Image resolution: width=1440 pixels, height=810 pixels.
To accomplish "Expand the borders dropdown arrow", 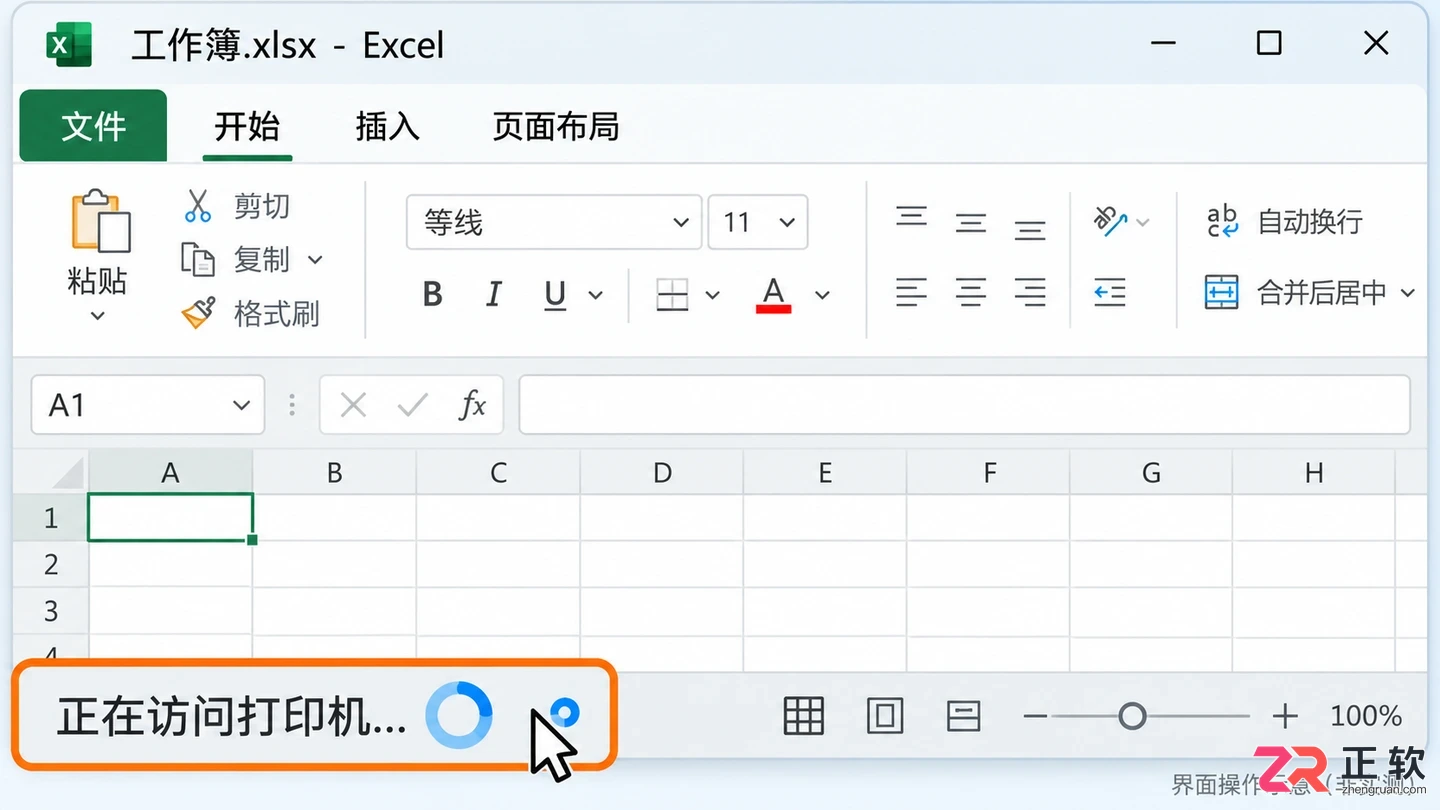I will pos(713,295).
